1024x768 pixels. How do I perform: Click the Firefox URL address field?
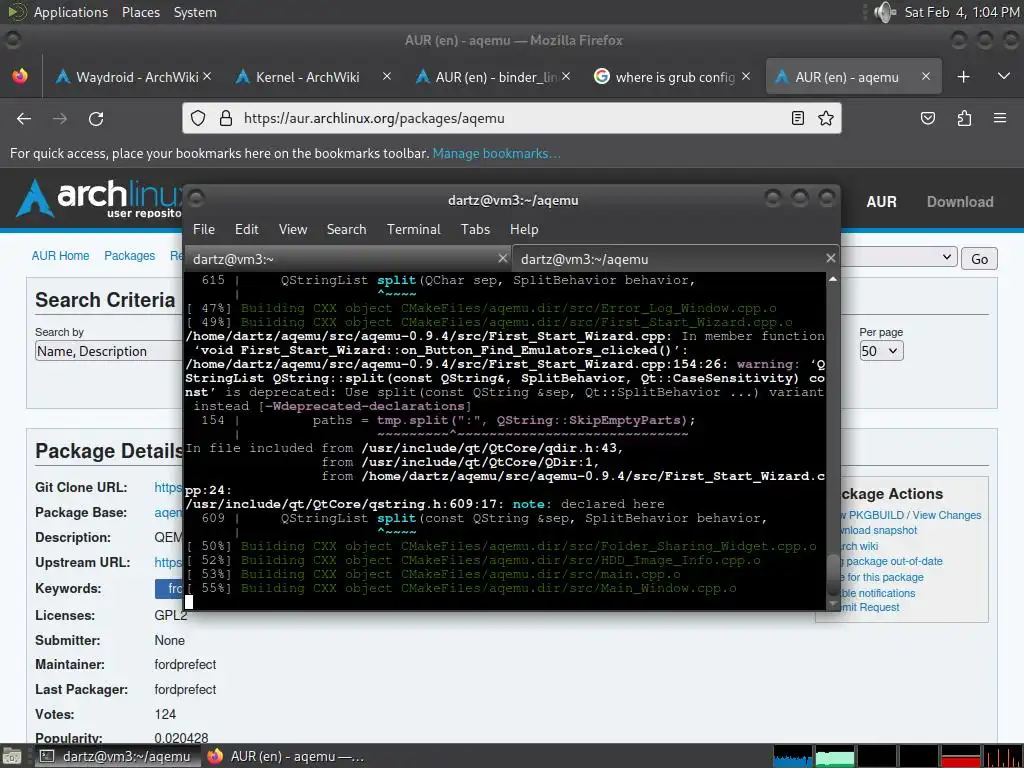coord(512,118)
